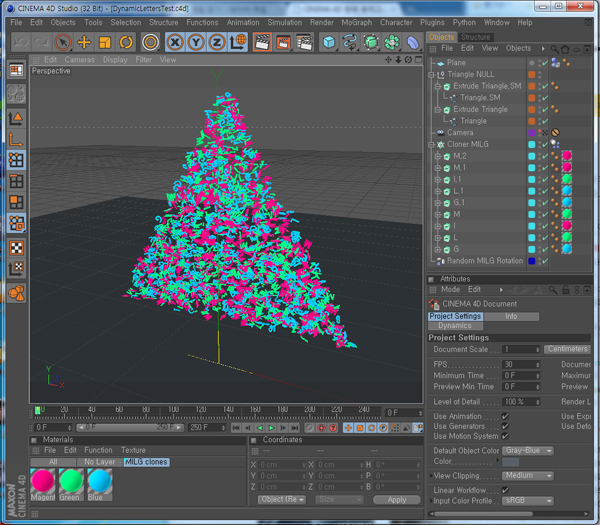
Task: Show All materials filter
Action: pos(53,462)
